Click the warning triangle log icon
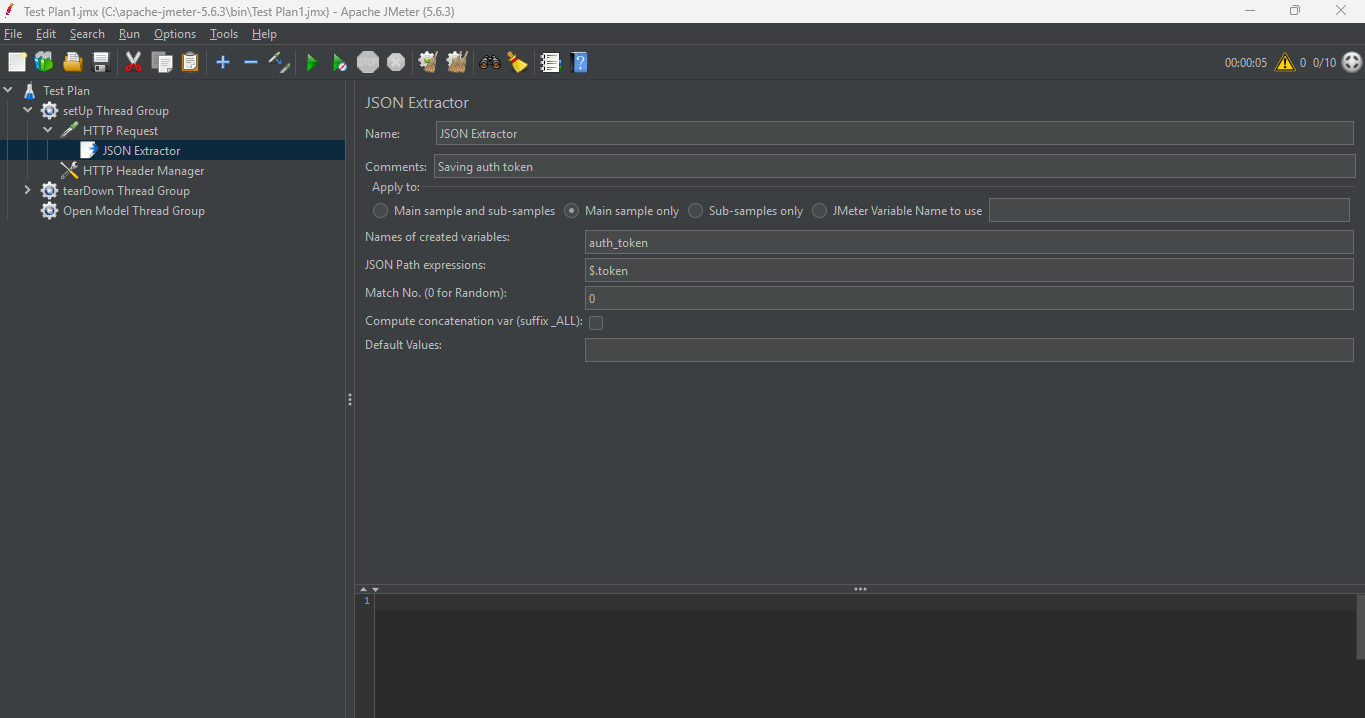 (1285, 62)
